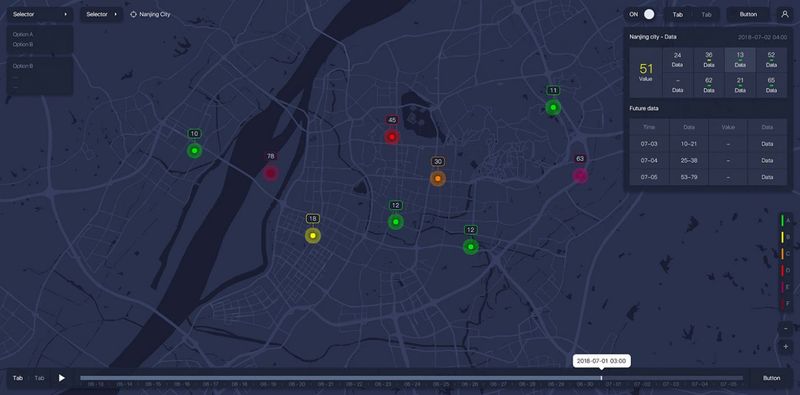800x395 pixels.
Task: Open the first Selector dropdown
Action: 40,14
